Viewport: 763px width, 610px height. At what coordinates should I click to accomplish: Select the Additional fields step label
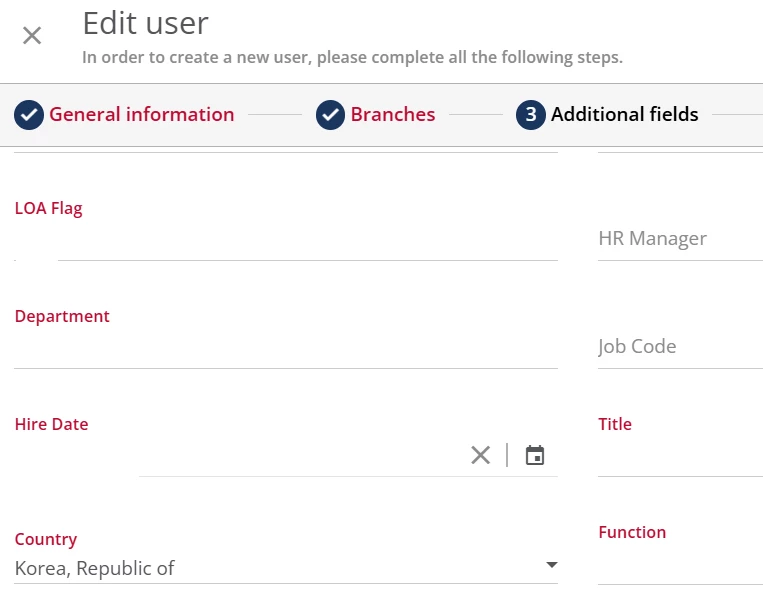point(624,115)
